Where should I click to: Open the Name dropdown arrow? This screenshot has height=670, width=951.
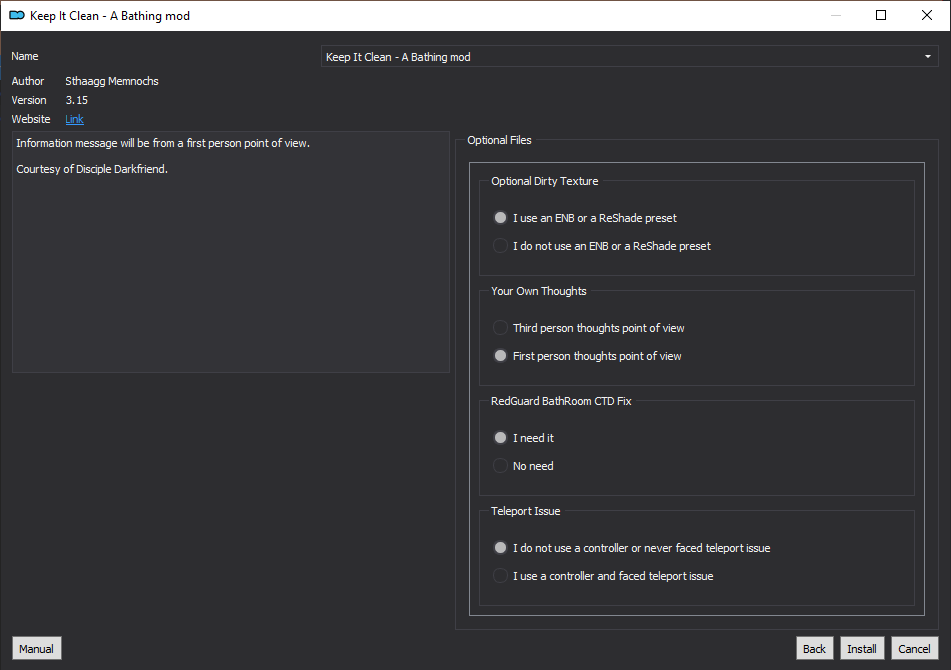927,57
